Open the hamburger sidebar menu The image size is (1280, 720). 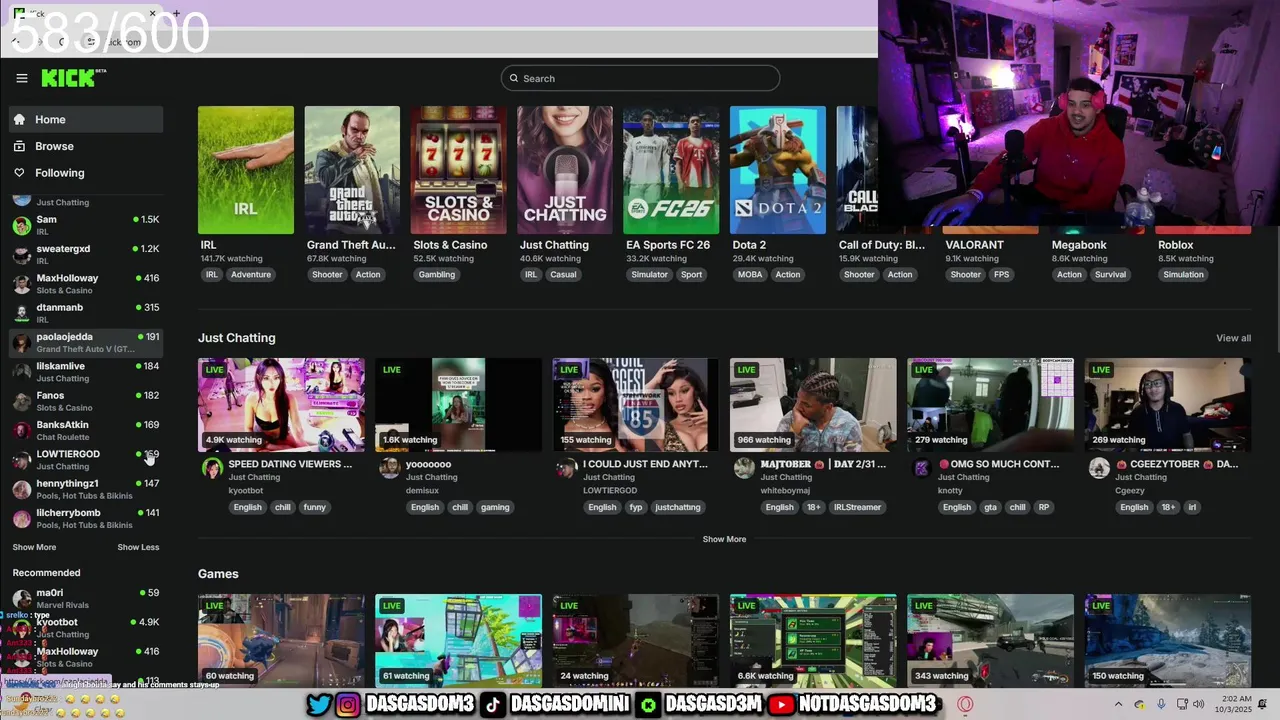tap(21, 78)
